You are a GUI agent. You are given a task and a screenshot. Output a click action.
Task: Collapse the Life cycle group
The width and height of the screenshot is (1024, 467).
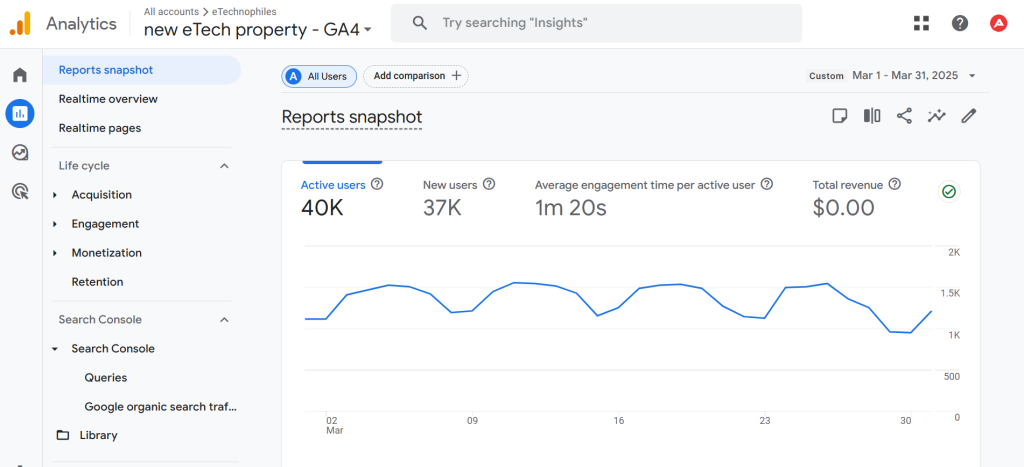(224, 166)
